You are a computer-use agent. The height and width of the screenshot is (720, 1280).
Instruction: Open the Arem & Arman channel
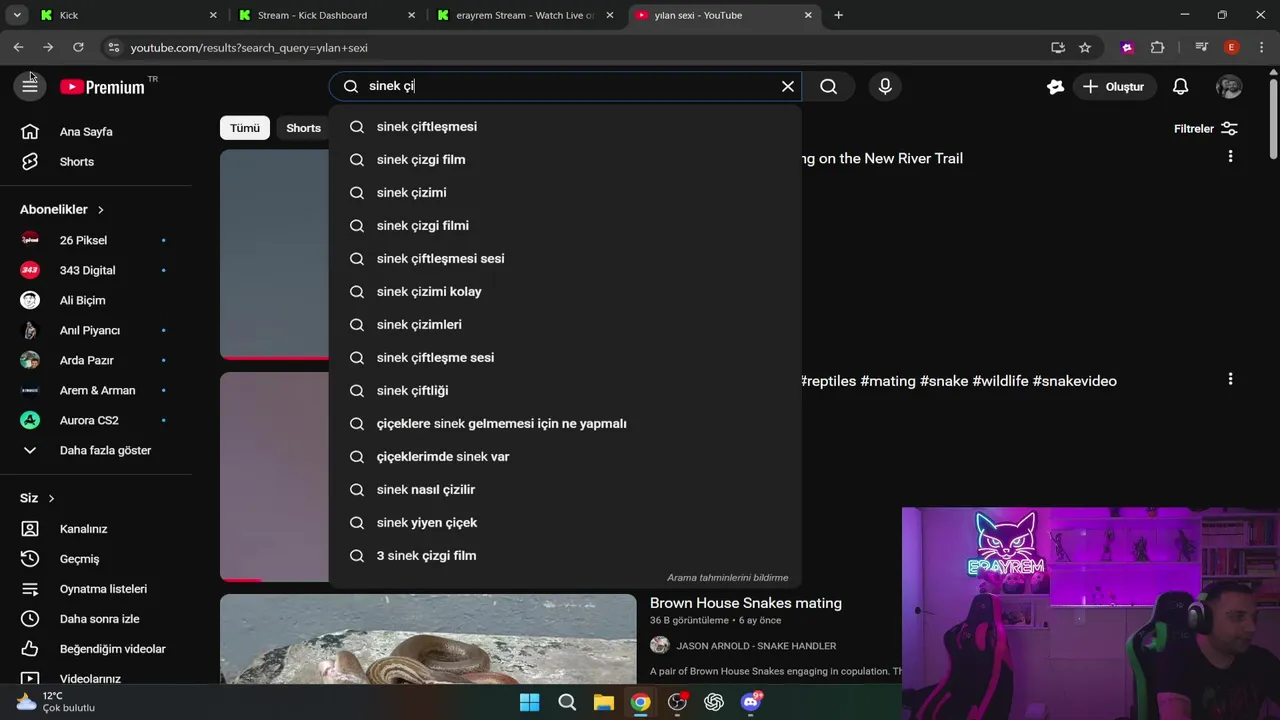pos(96,390)
